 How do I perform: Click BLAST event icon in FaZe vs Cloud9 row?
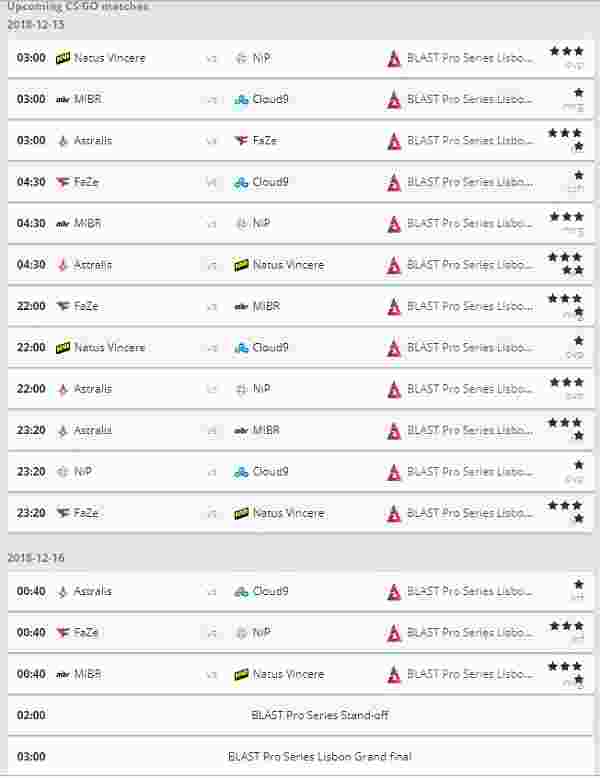[x=394, y=183]
